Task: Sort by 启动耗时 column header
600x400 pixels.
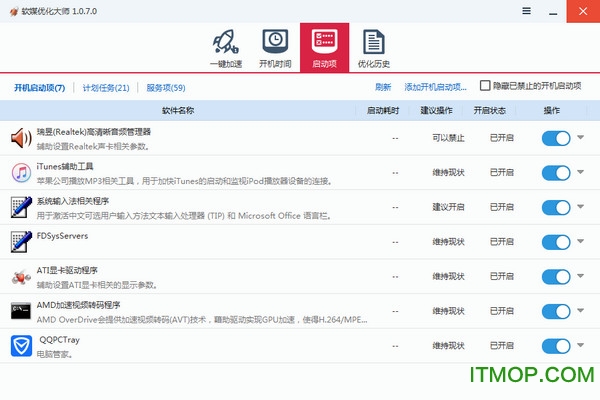Action: point(383,111)
